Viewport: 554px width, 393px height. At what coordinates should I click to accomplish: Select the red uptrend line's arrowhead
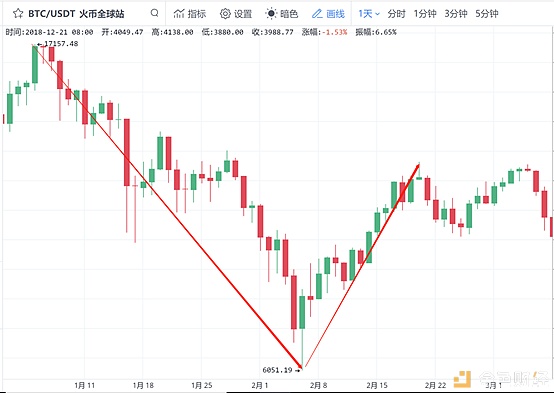(x=416, y=168)
